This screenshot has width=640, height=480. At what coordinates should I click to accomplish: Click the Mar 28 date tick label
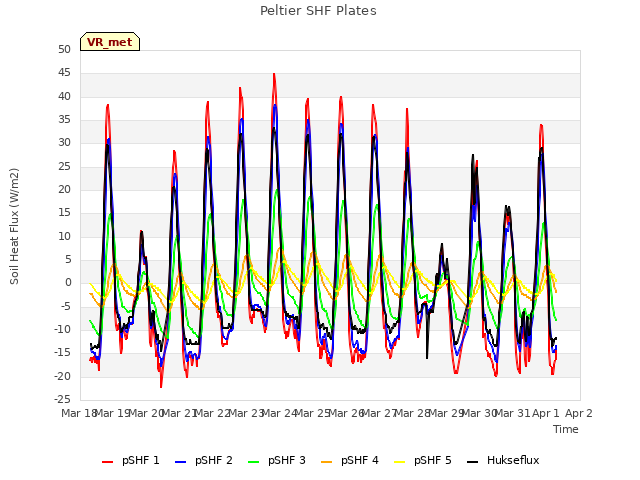412,413
